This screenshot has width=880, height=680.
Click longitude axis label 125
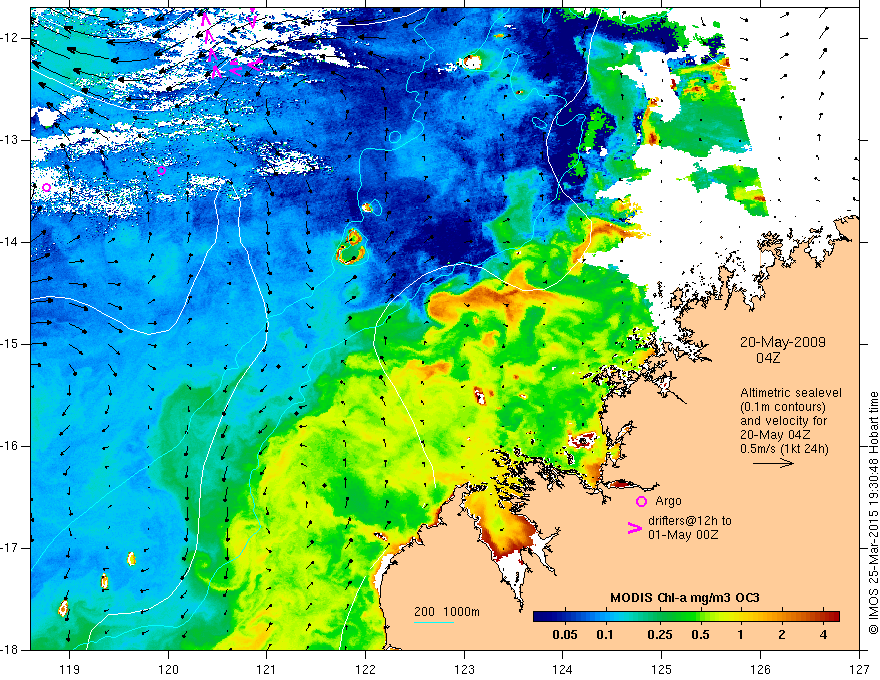pyautogui.click(x=662, y=669)
